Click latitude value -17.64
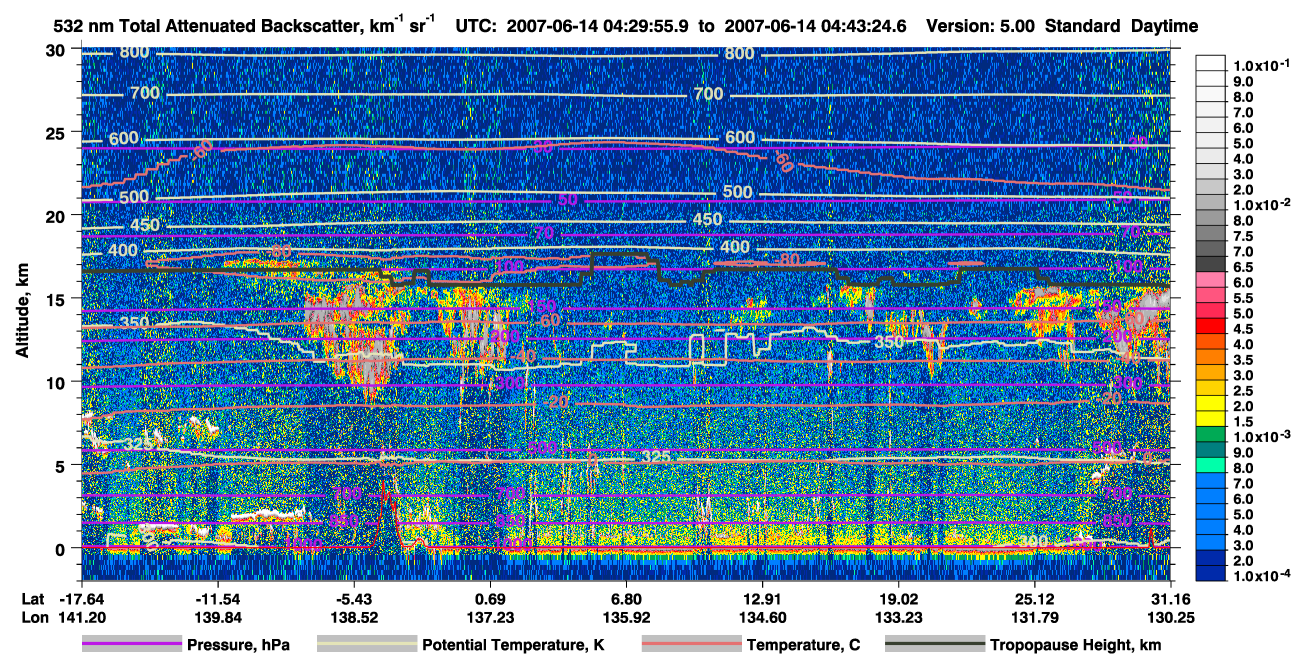 82,598
